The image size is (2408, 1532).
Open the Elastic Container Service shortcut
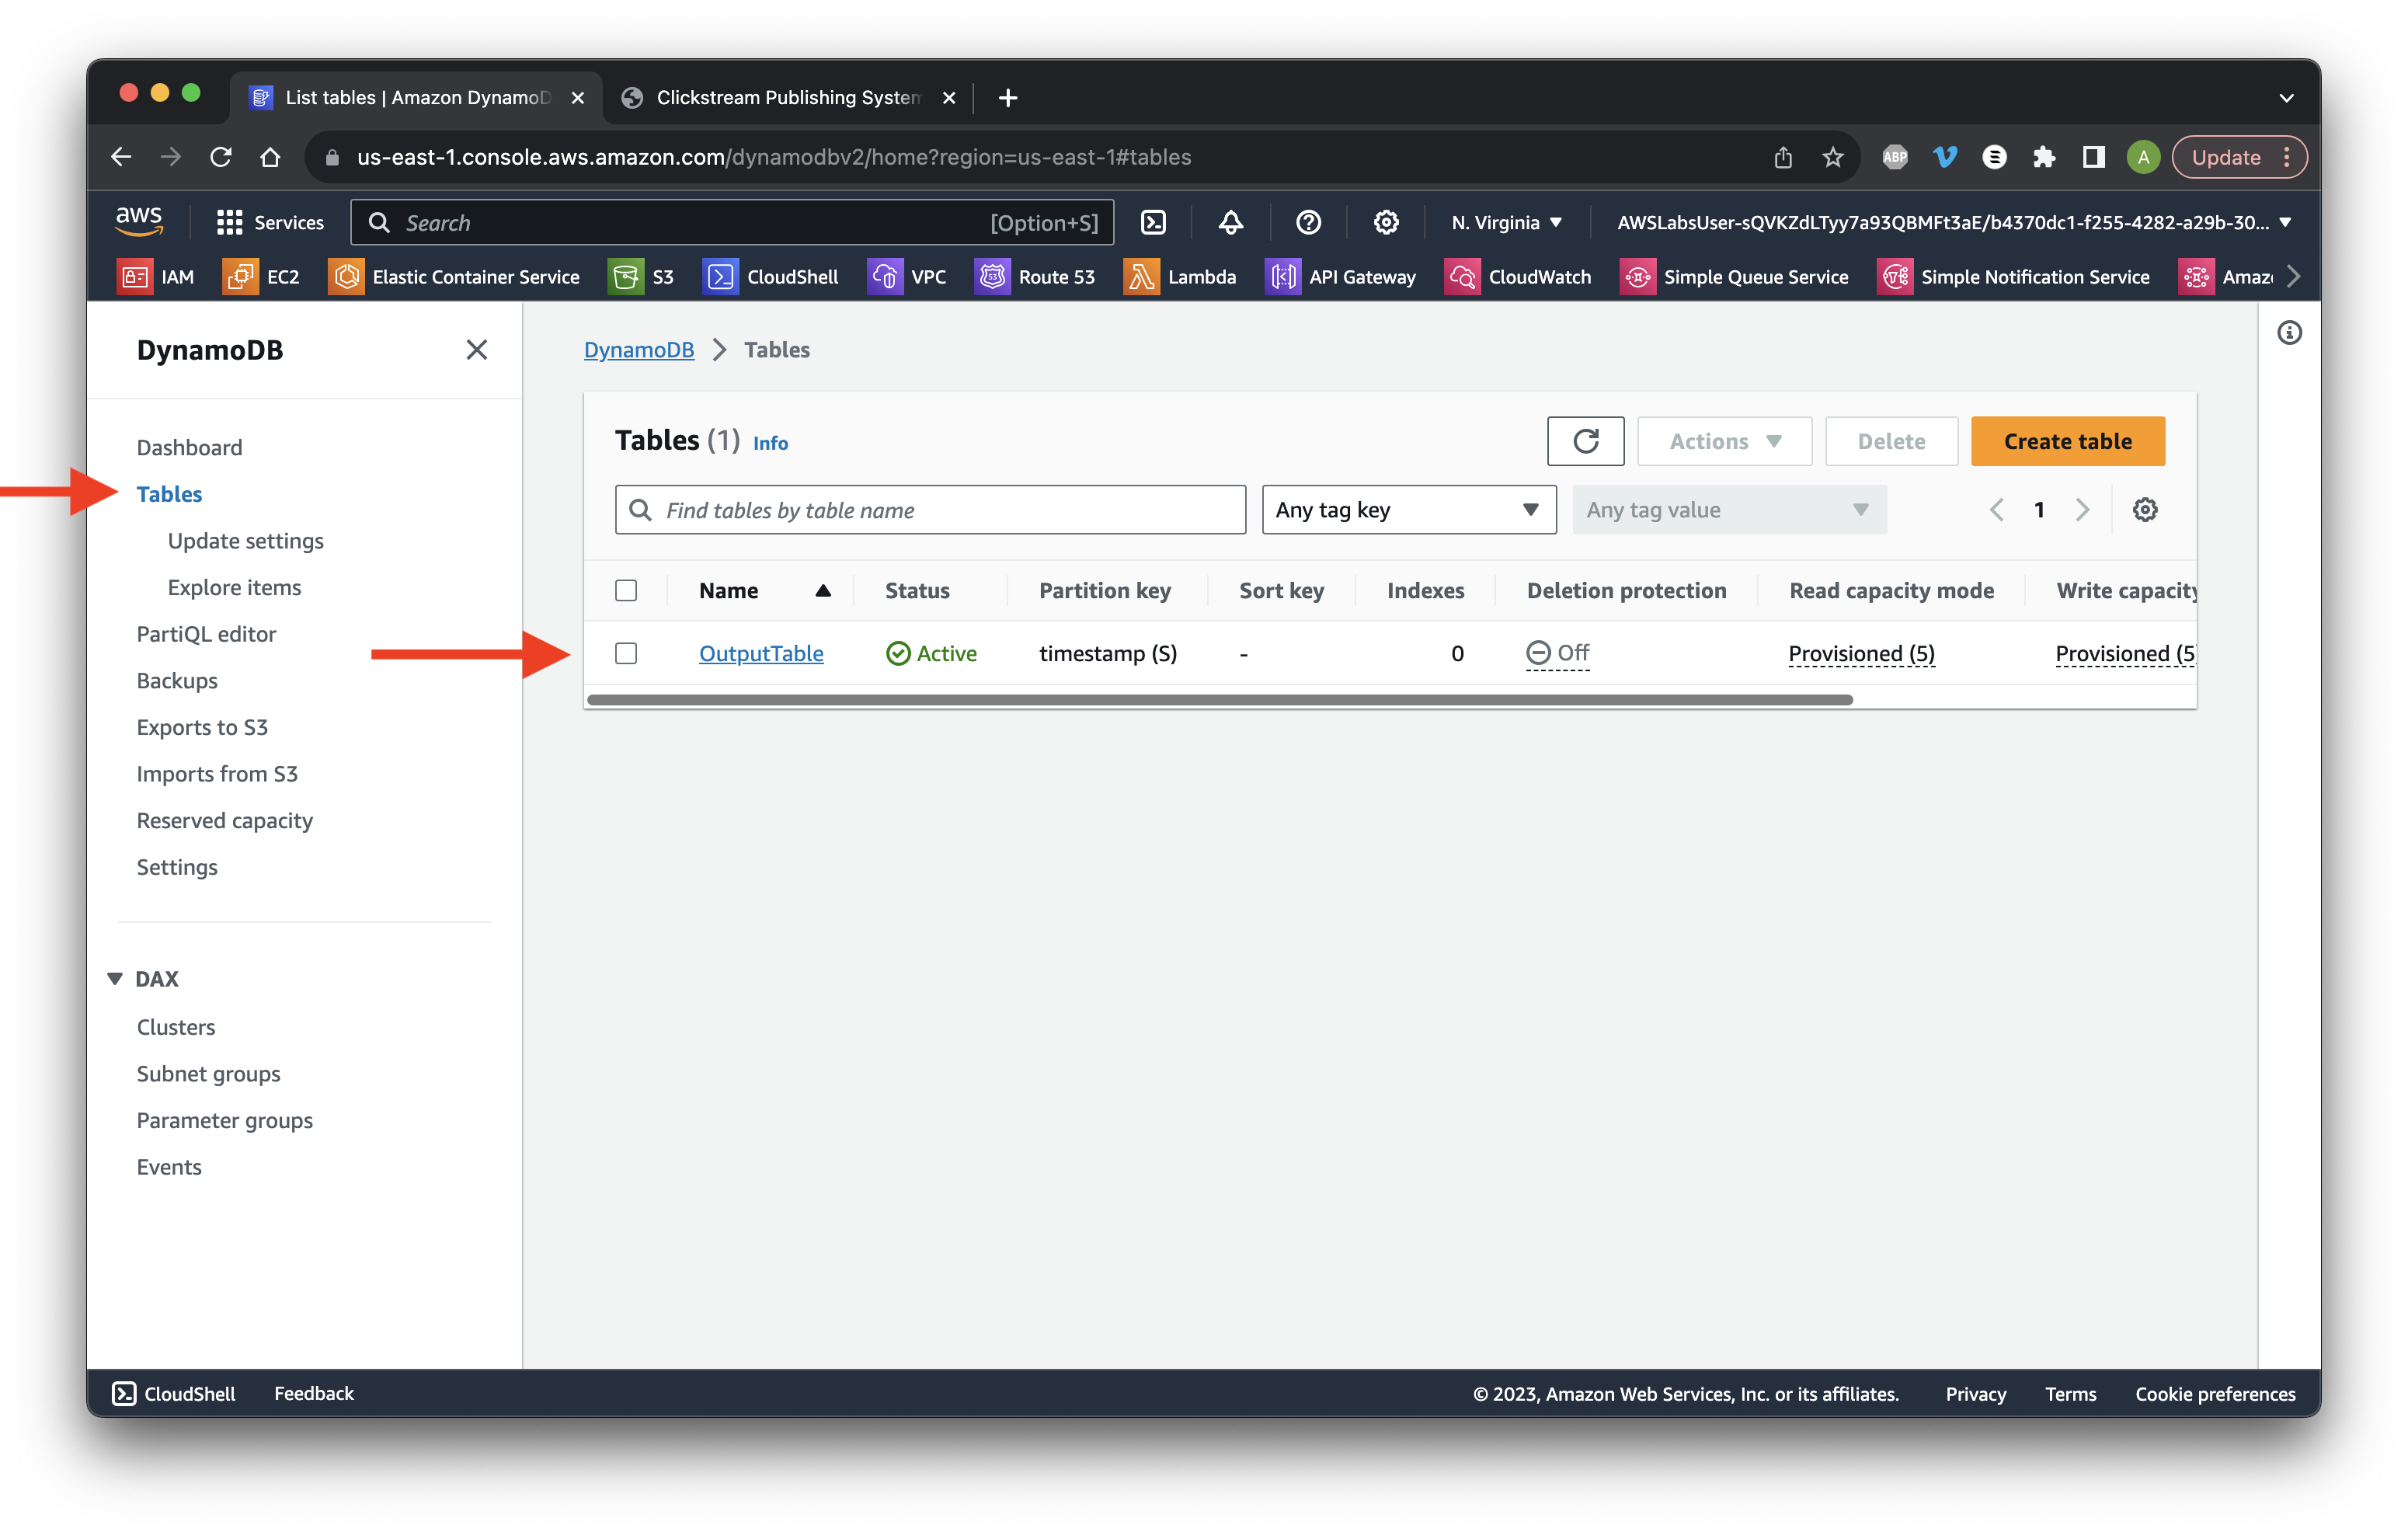455,277
